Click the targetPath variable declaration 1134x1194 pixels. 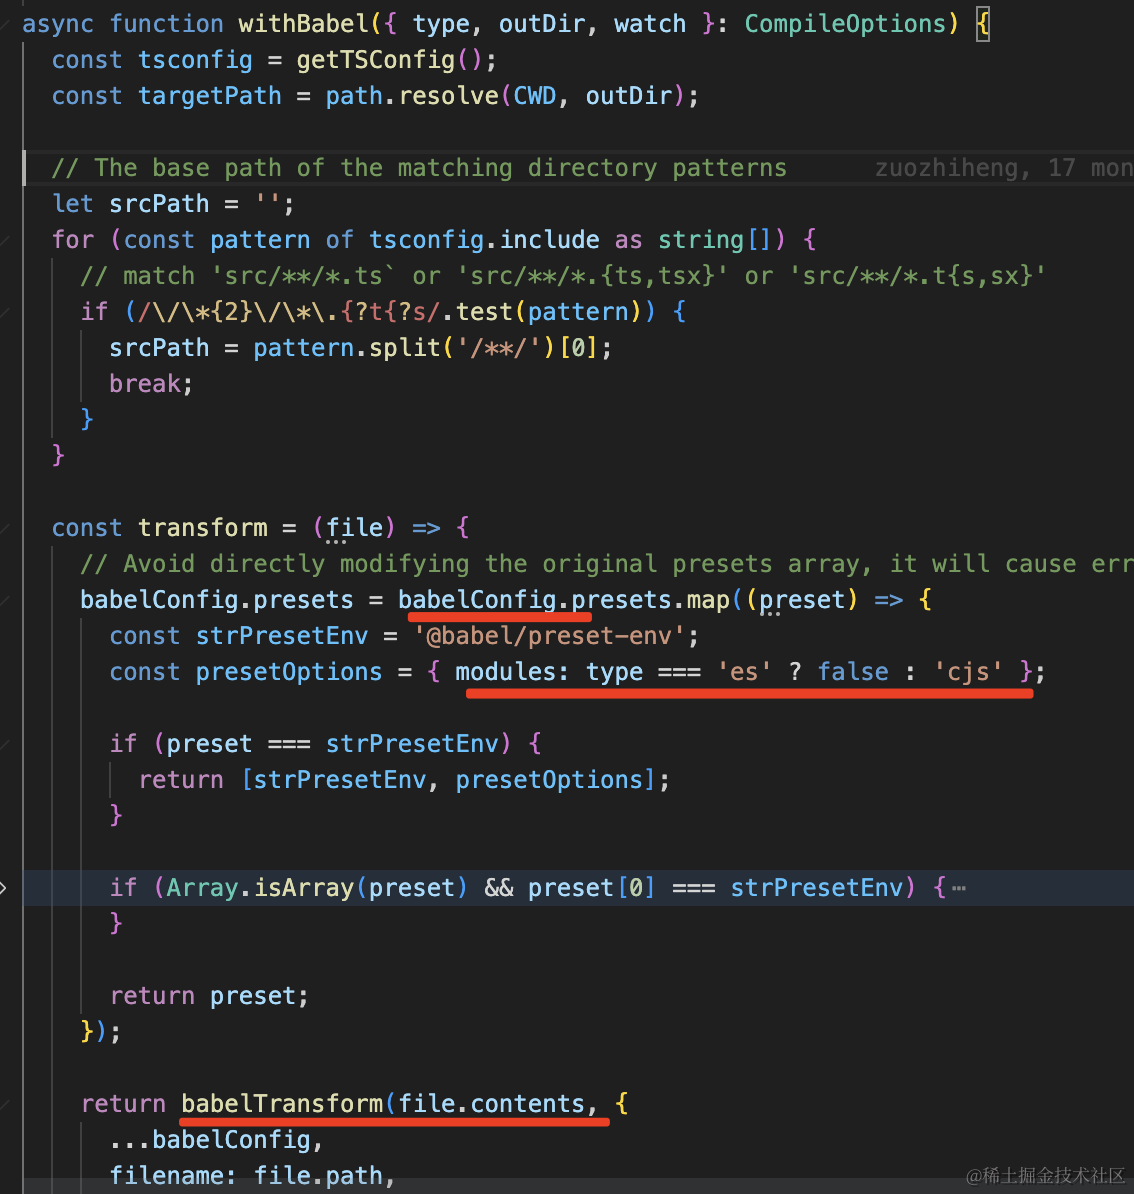pyautogui.click(x=209, y=96)
